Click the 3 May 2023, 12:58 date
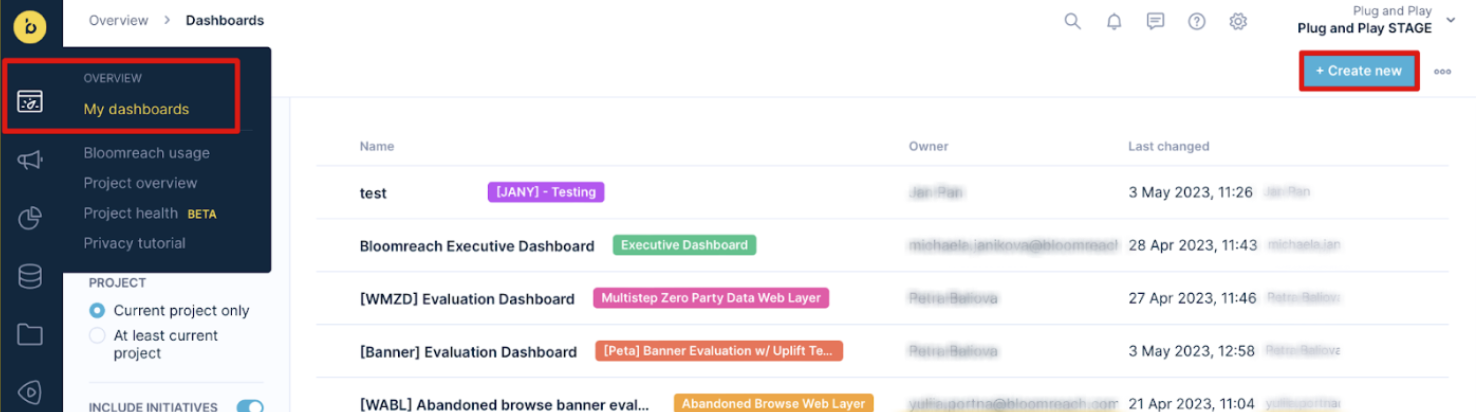The height and width of the screenshot is (412, 1476). [x=1191, y=351]
